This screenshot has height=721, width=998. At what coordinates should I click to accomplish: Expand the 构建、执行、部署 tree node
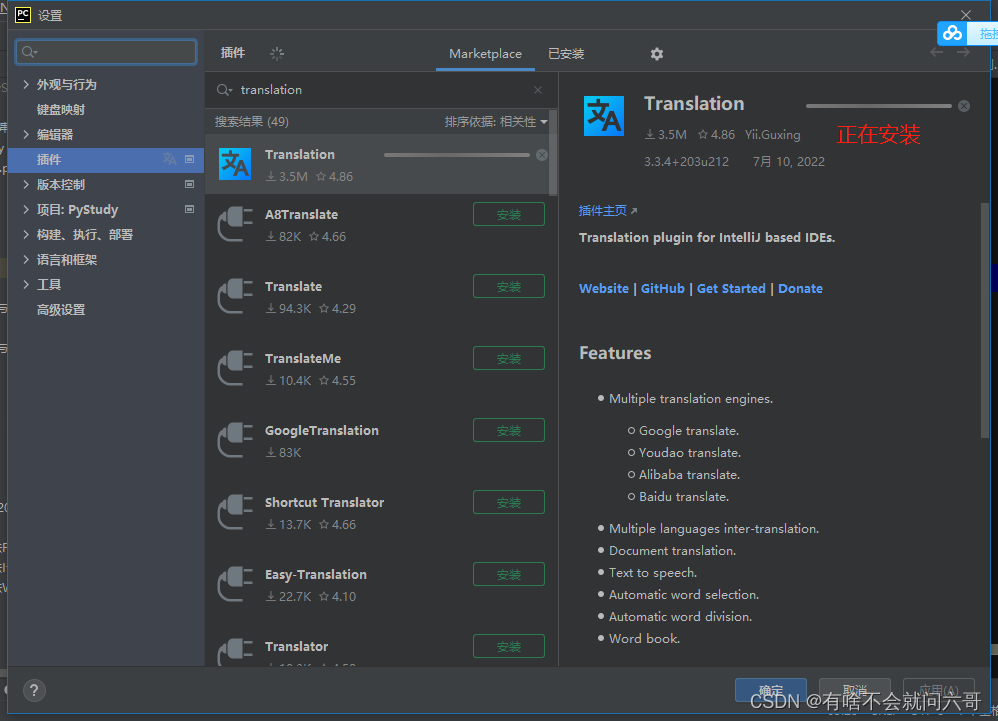coord(26,234)
